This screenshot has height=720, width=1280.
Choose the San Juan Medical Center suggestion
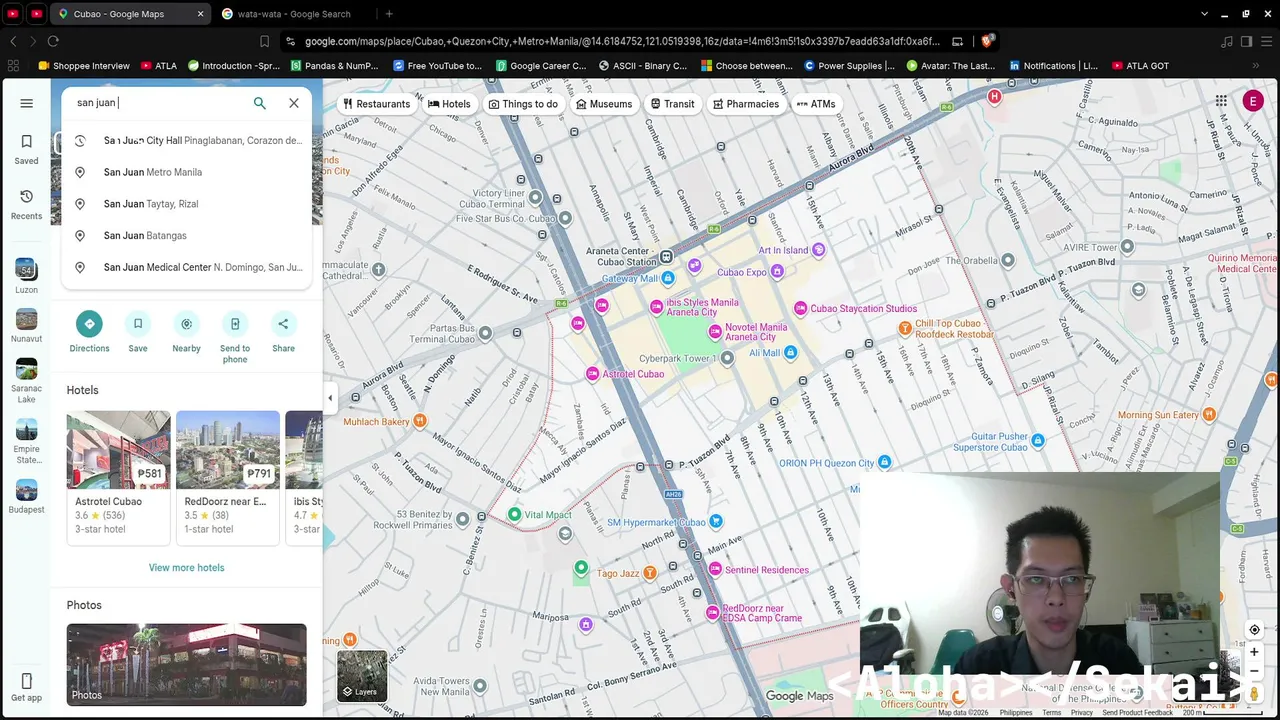187,268
